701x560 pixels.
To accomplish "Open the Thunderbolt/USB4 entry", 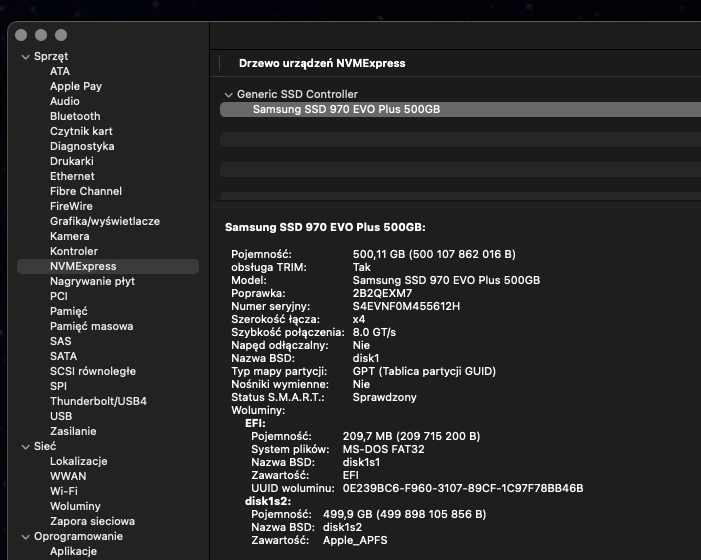I will point(98,402).
